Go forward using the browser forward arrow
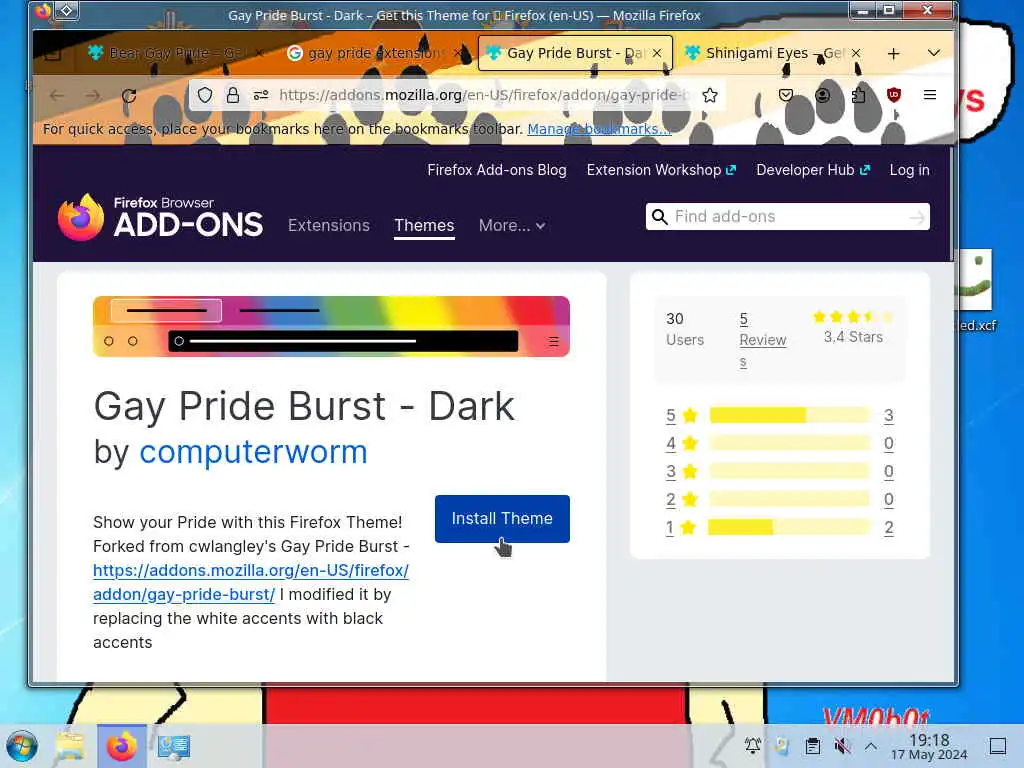 [x=93, y=95]
